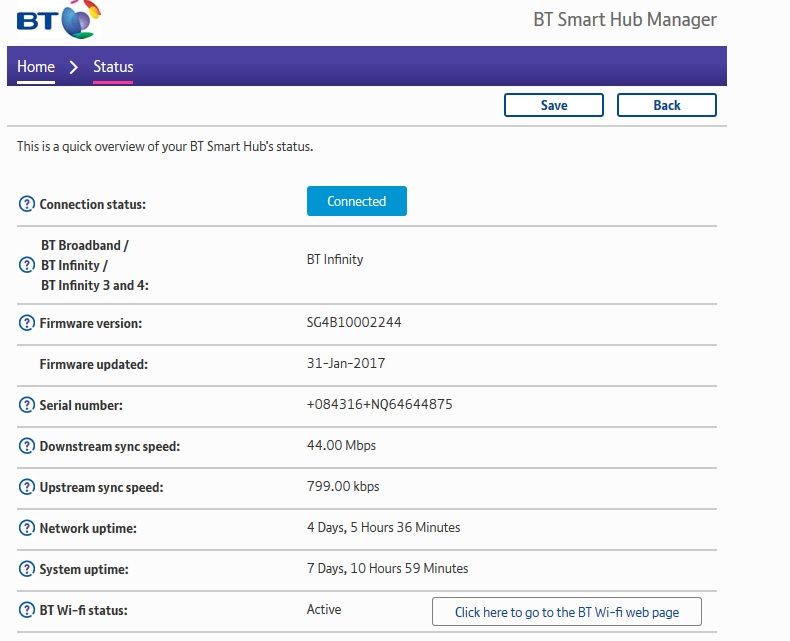Viewport: 790px width, 641px height.
Task: Show help for Serial number
Action: [x=27, y=405]
